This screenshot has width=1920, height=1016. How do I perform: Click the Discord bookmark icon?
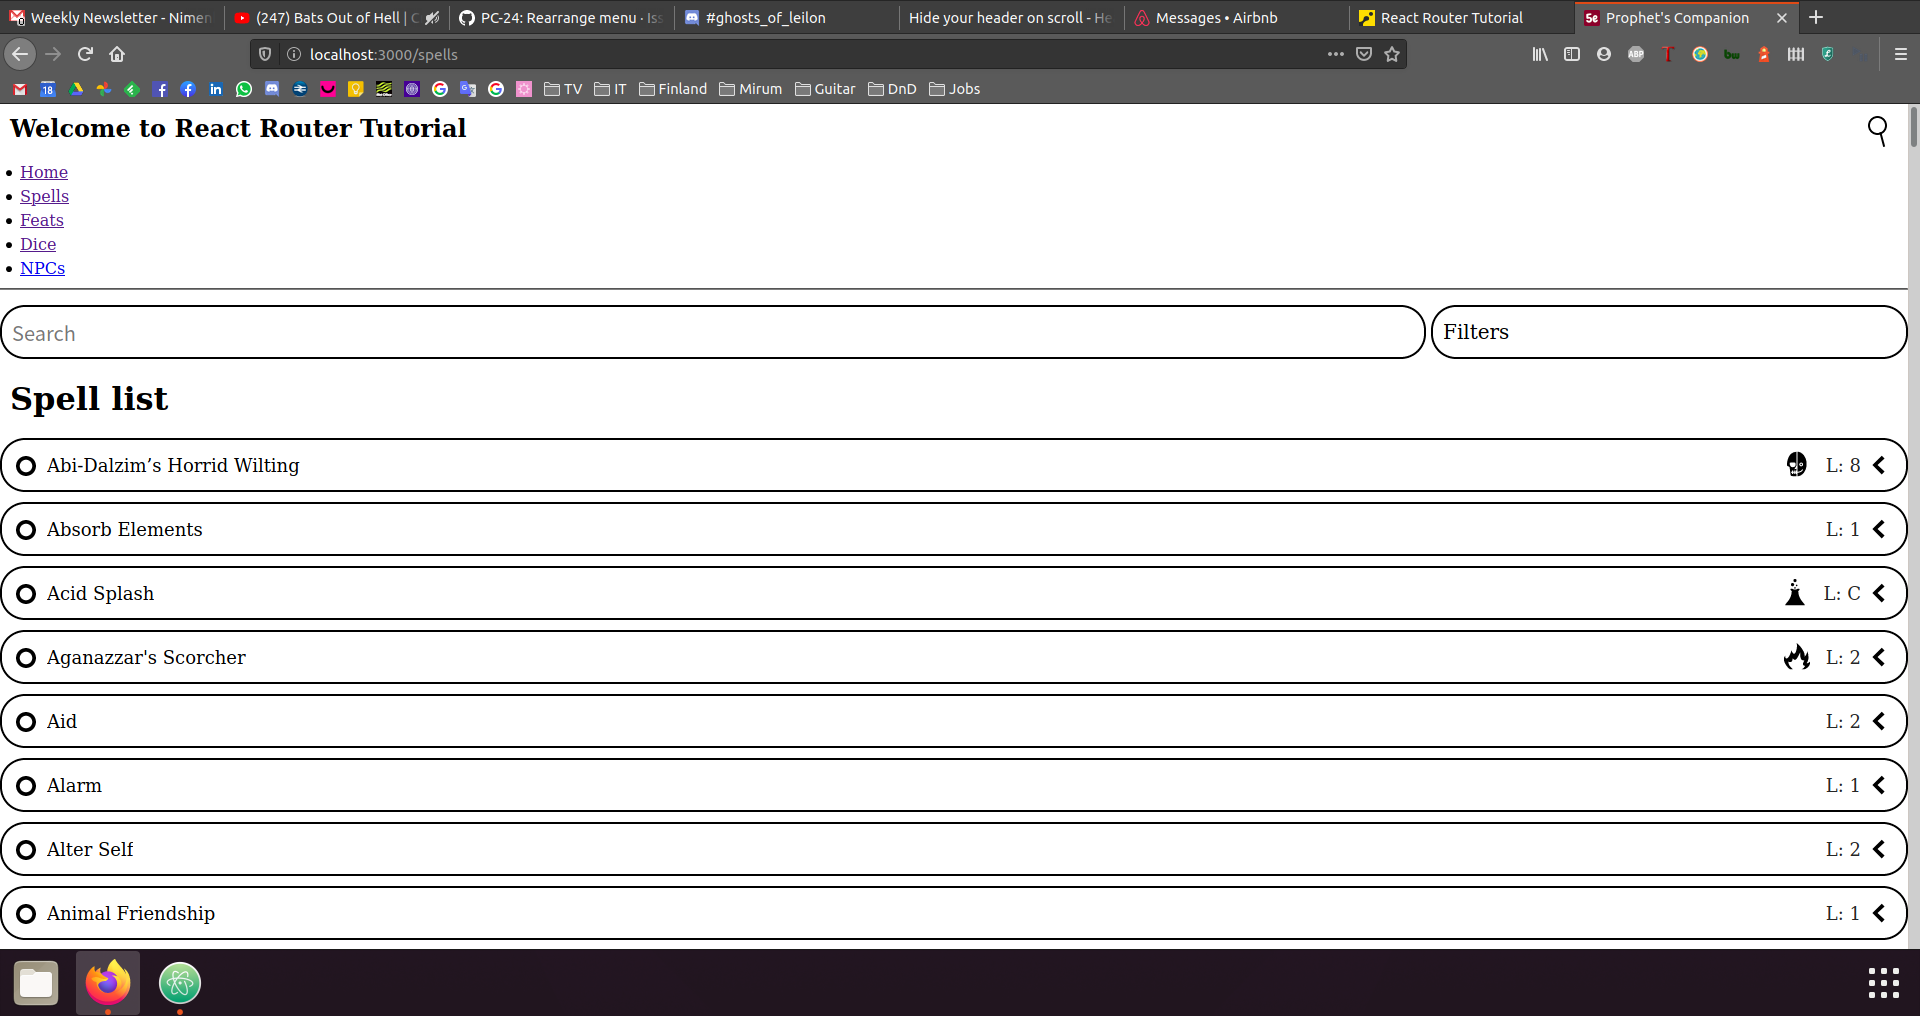(272, 89)
